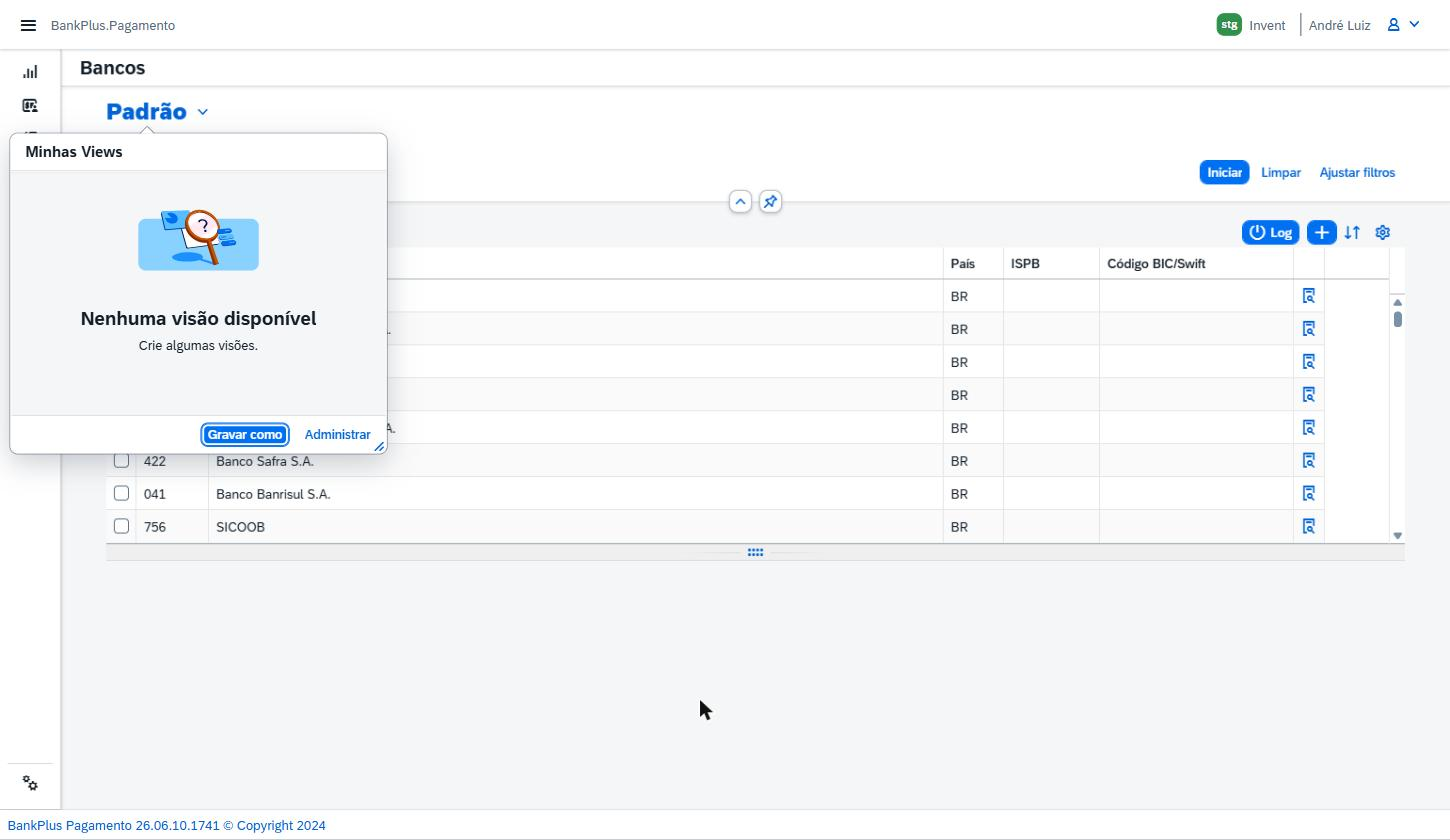1450x840 pixels.
Task: Open the bar chart sidebar icon
Action: click(30, 72)
